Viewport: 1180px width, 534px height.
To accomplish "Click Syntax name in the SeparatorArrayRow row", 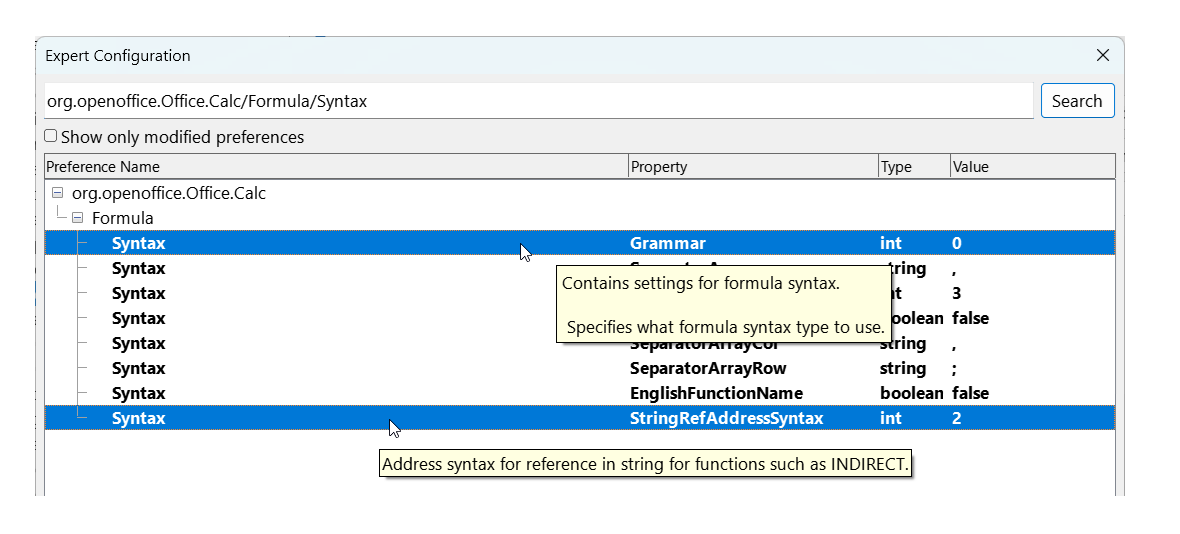I will coord(138,369).
